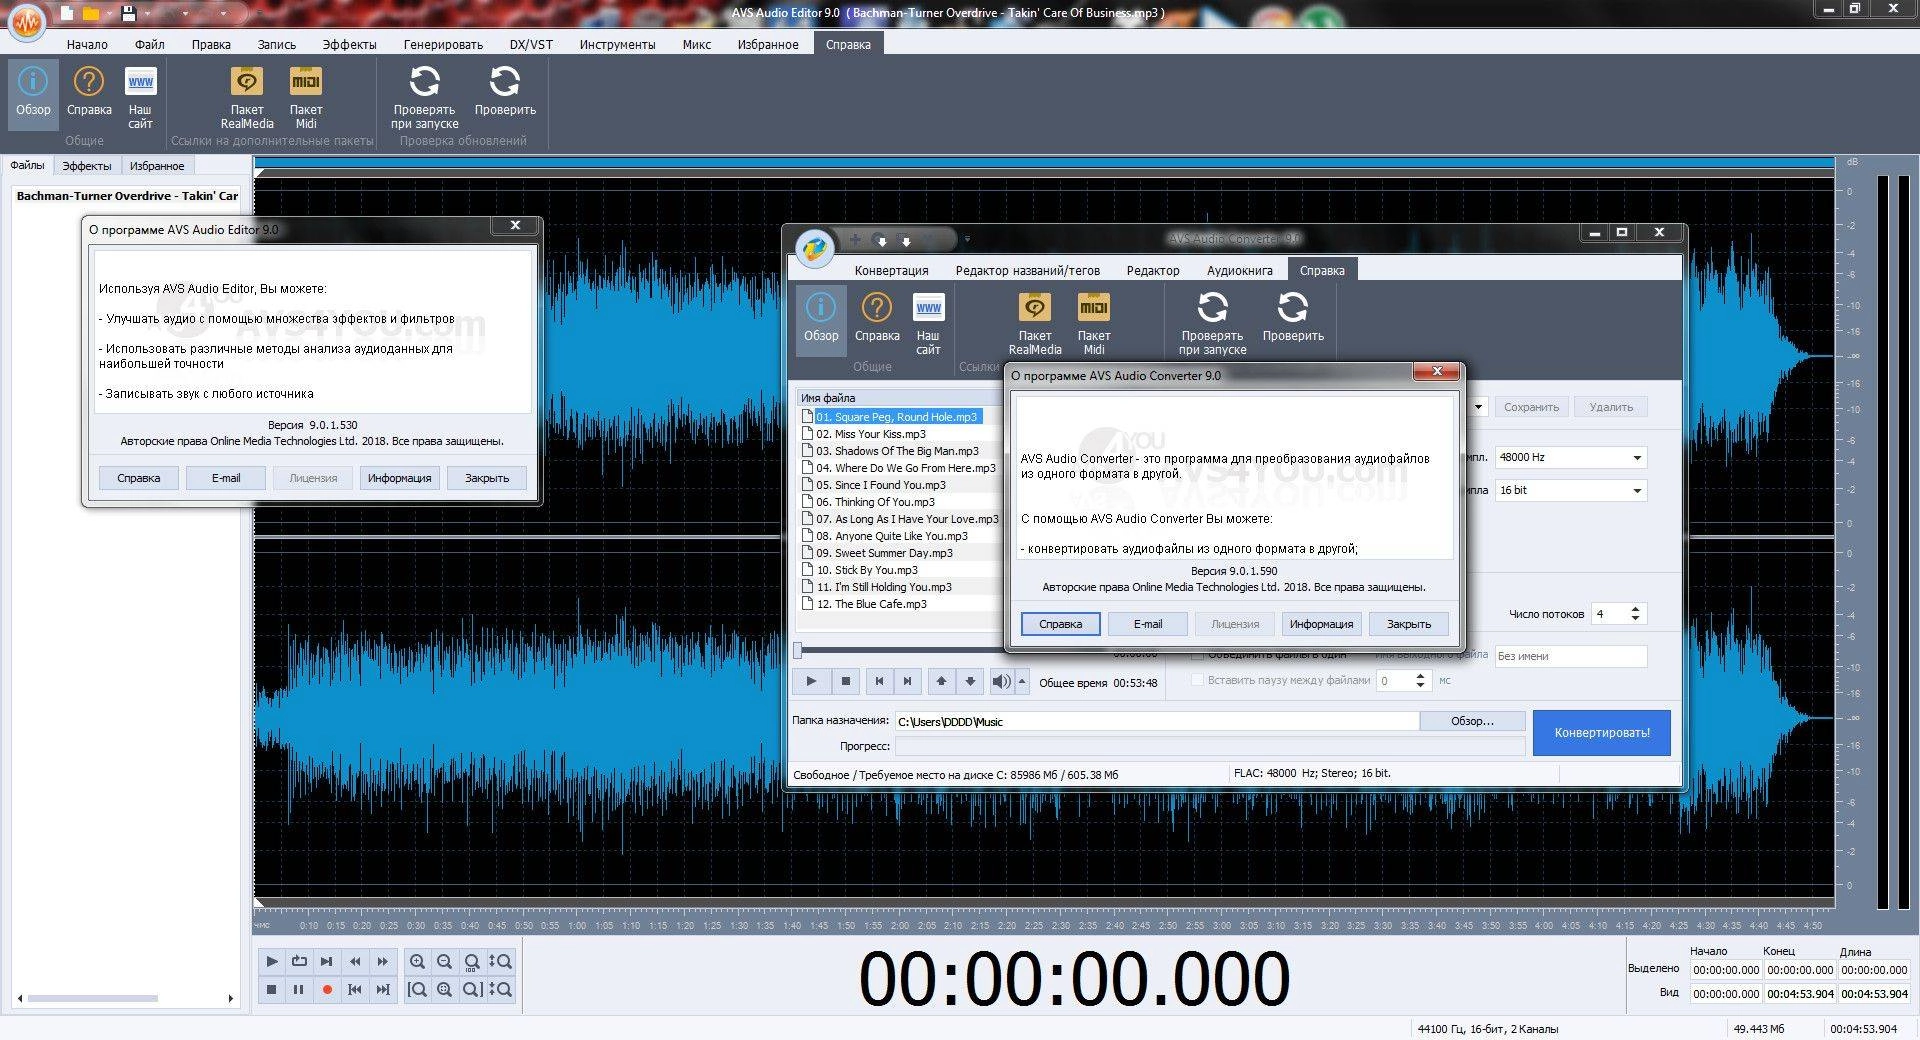Click Наш сайт icon in Audio Converter ribbon
1920x1040 pixels.
click(928, 323)
